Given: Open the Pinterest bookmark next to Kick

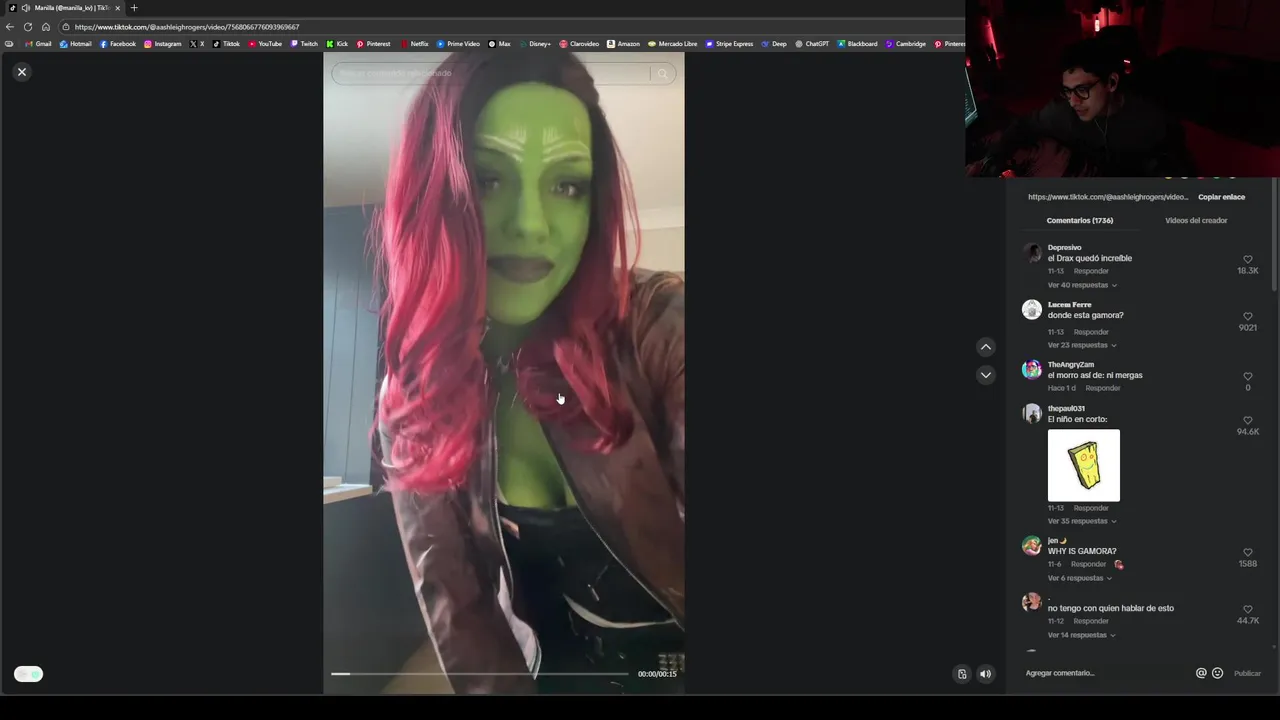Looking at the screenshot, I should [x=373, y=44].
